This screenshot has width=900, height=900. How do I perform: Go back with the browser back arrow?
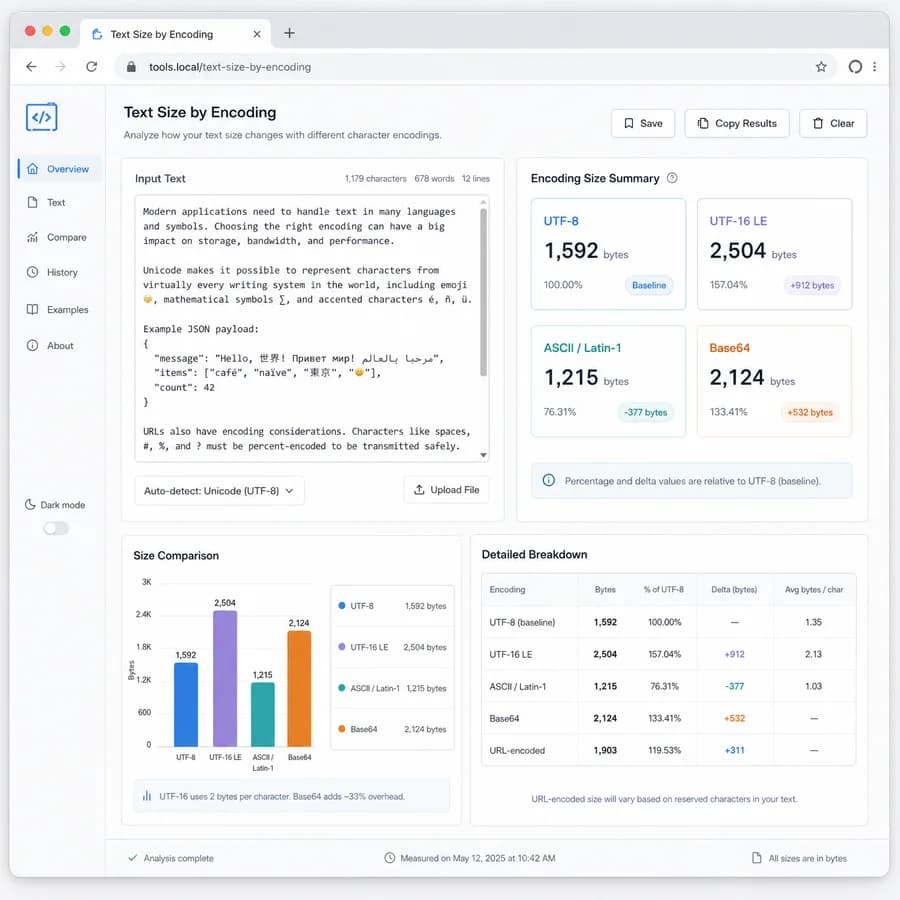[x=32, y=67]
